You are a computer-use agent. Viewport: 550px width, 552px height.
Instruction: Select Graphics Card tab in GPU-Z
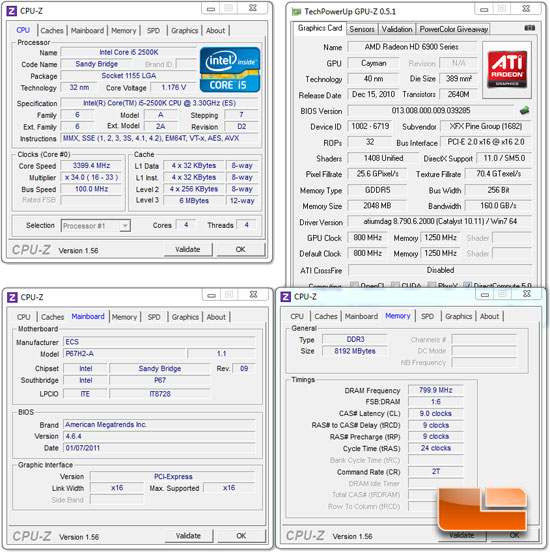point(320,28)
